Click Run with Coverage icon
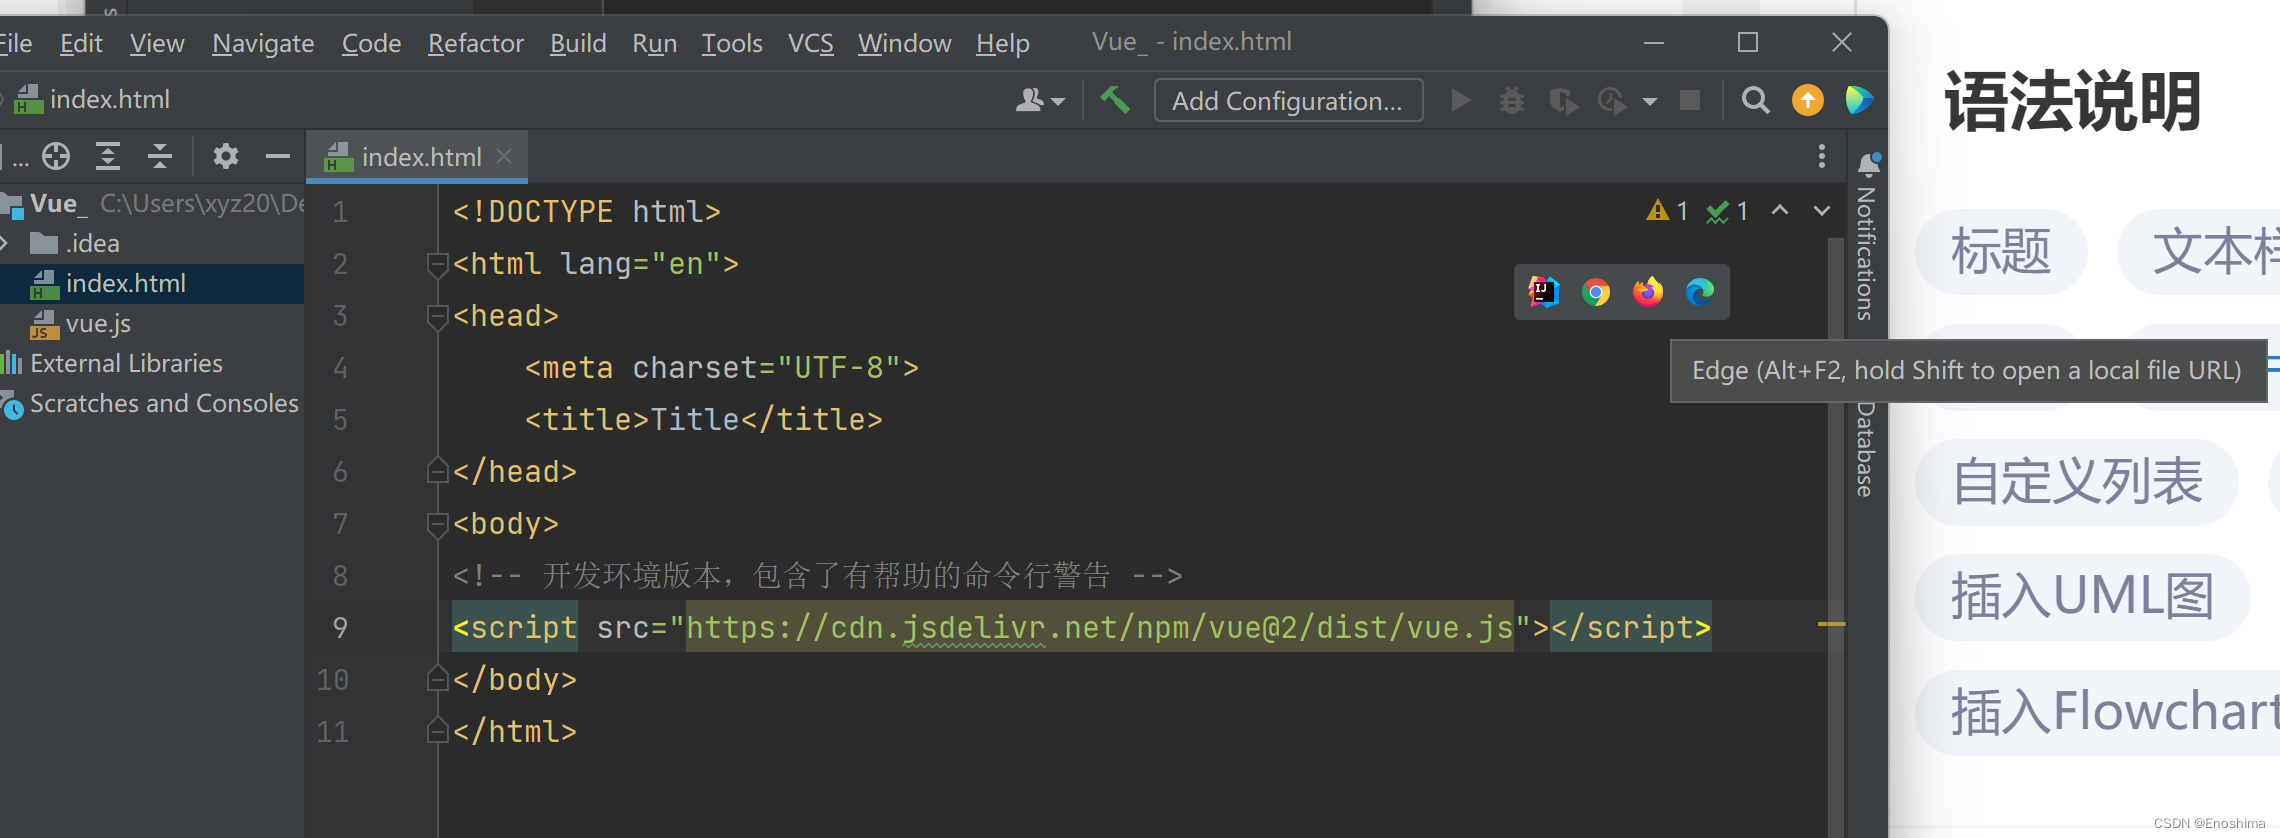The height and width of the screenshot is (838, 2280). coord(1563,101)
